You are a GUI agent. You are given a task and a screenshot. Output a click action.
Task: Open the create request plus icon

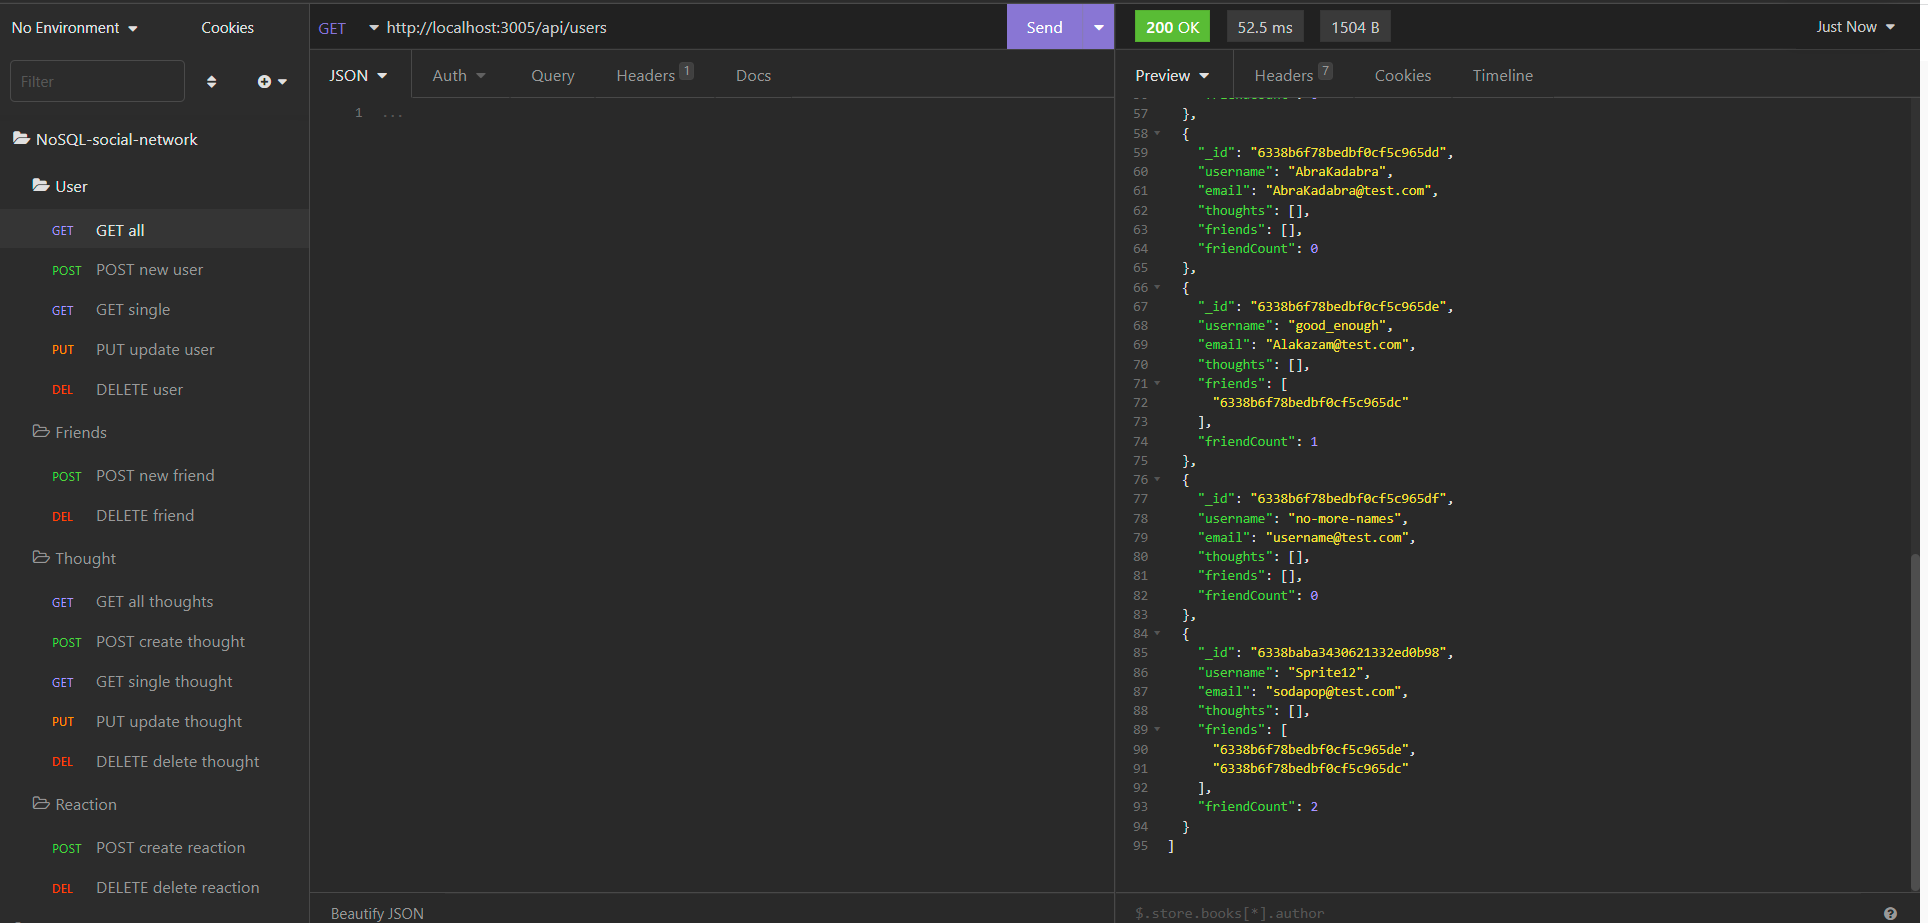(x=271, y=81)
